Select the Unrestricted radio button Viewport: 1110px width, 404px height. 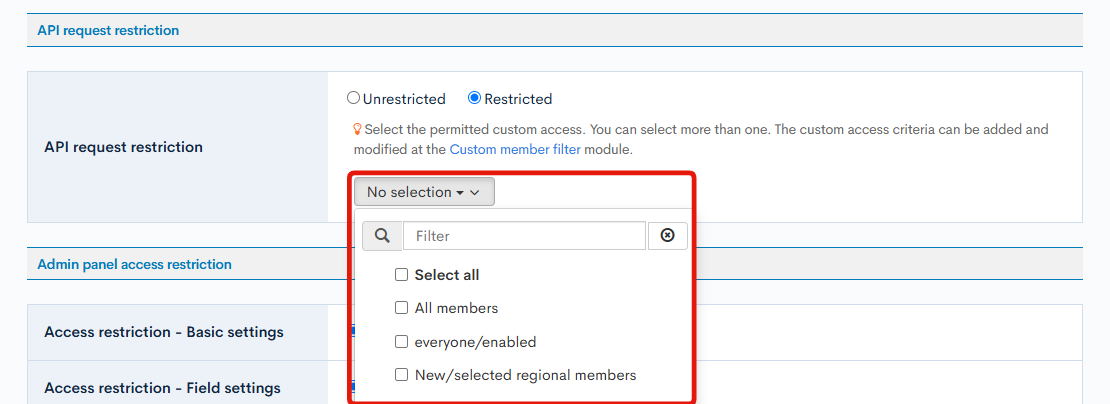[x=353, y=98]
